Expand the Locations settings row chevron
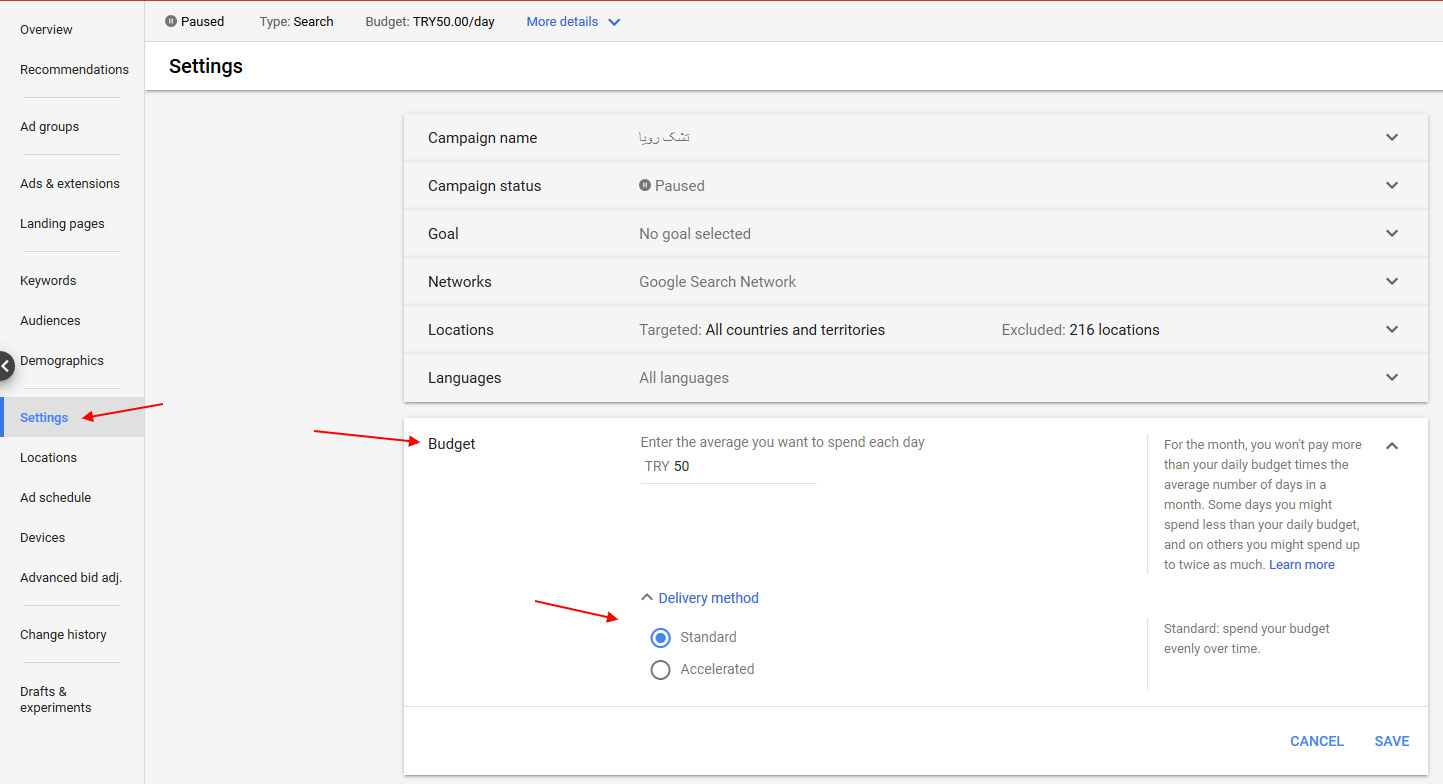 tap(1392, 329)
